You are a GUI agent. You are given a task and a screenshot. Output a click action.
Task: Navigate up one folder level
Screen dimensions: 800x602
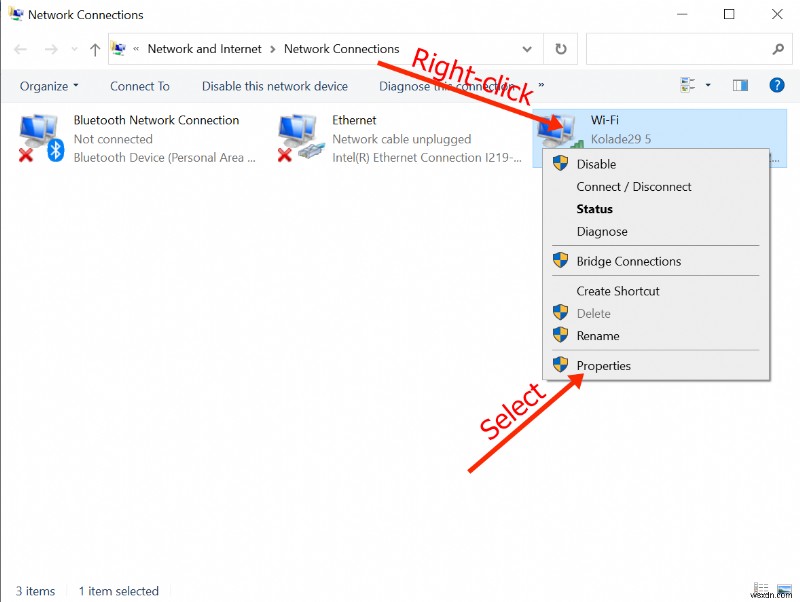(x=94, y=48)
